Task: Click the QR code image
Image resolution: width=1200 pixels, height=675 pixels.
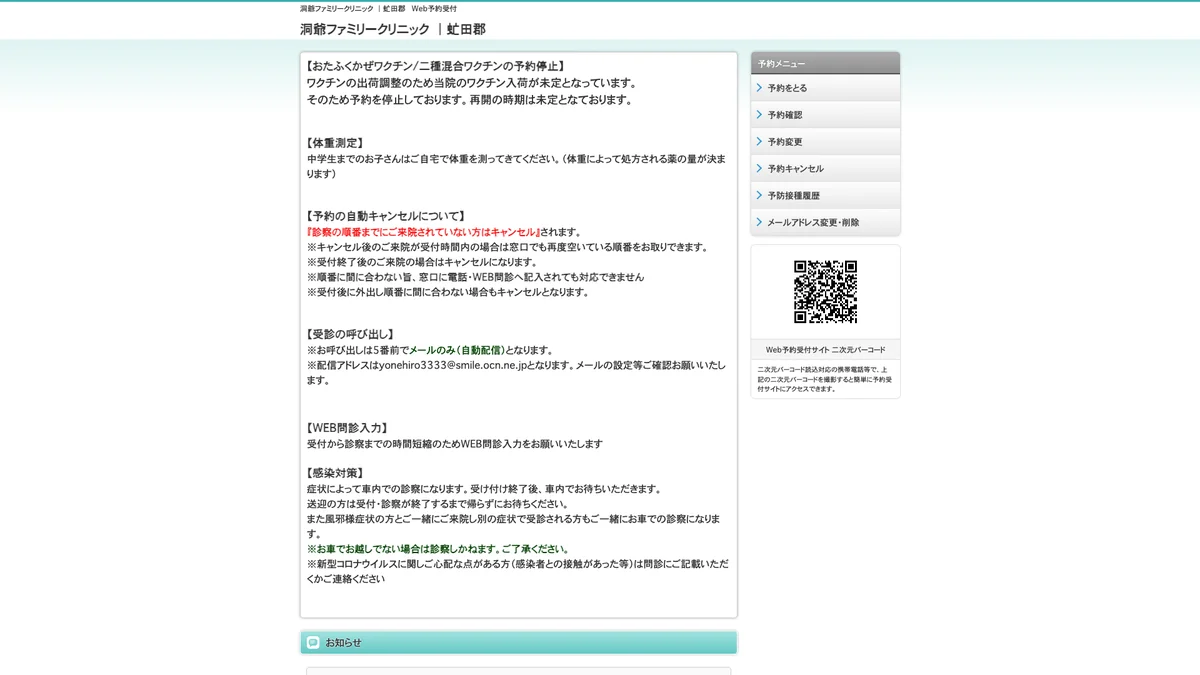Action: click(x=825, y=292)
